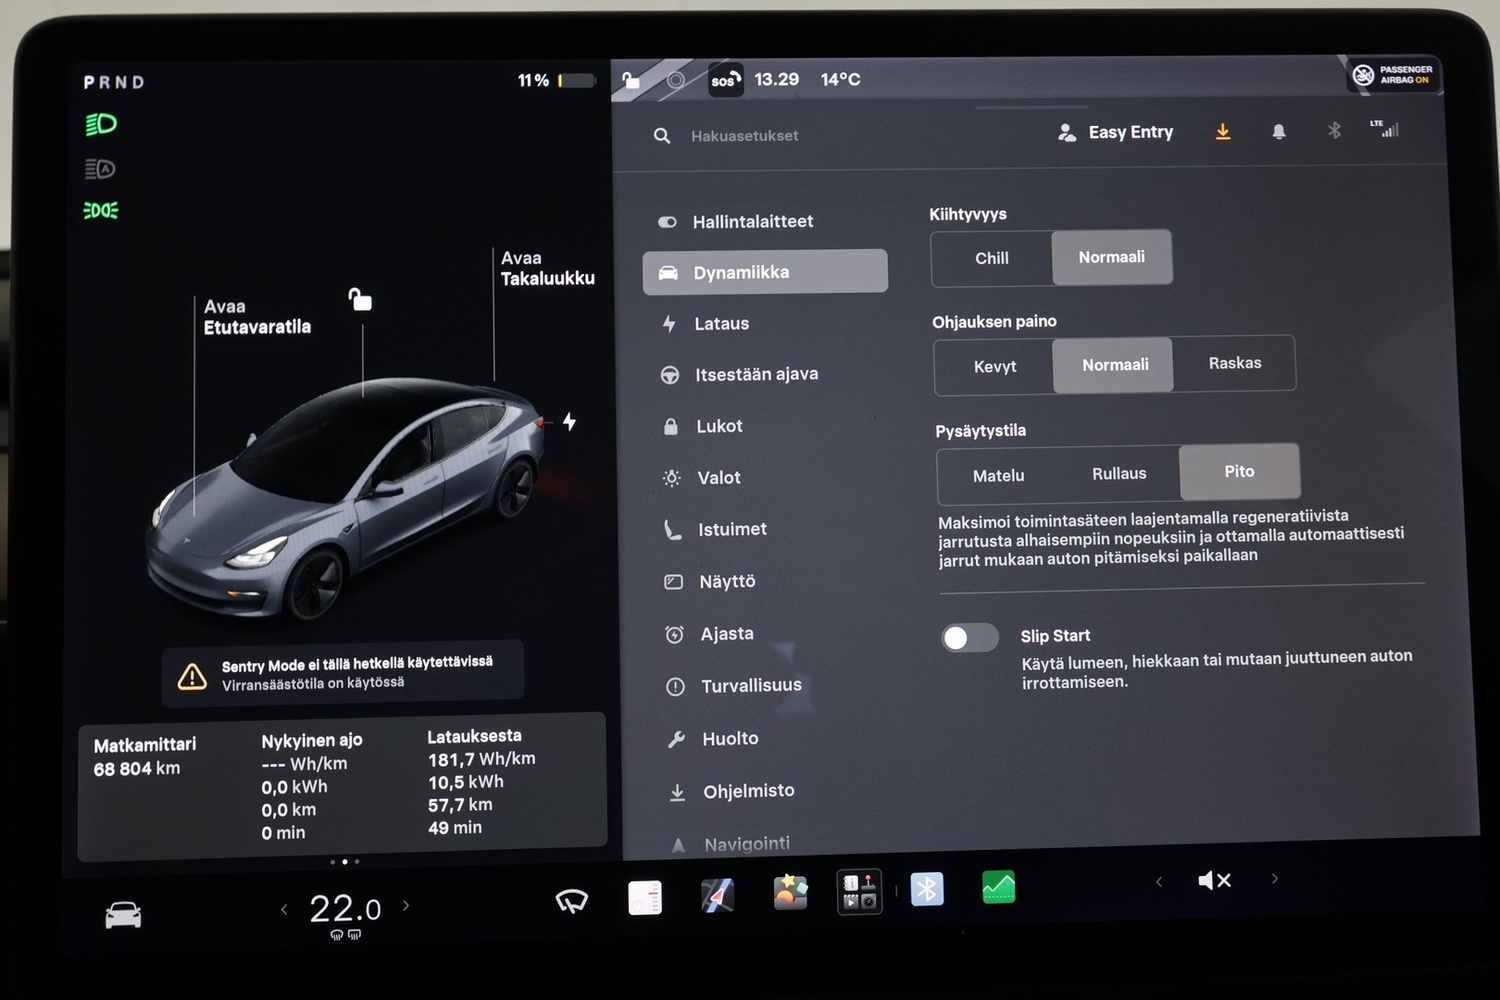Select Dynamiikka settings menu
Image resolution: width=1500 pixels, height=1000 pixels.
coord(765,272)
